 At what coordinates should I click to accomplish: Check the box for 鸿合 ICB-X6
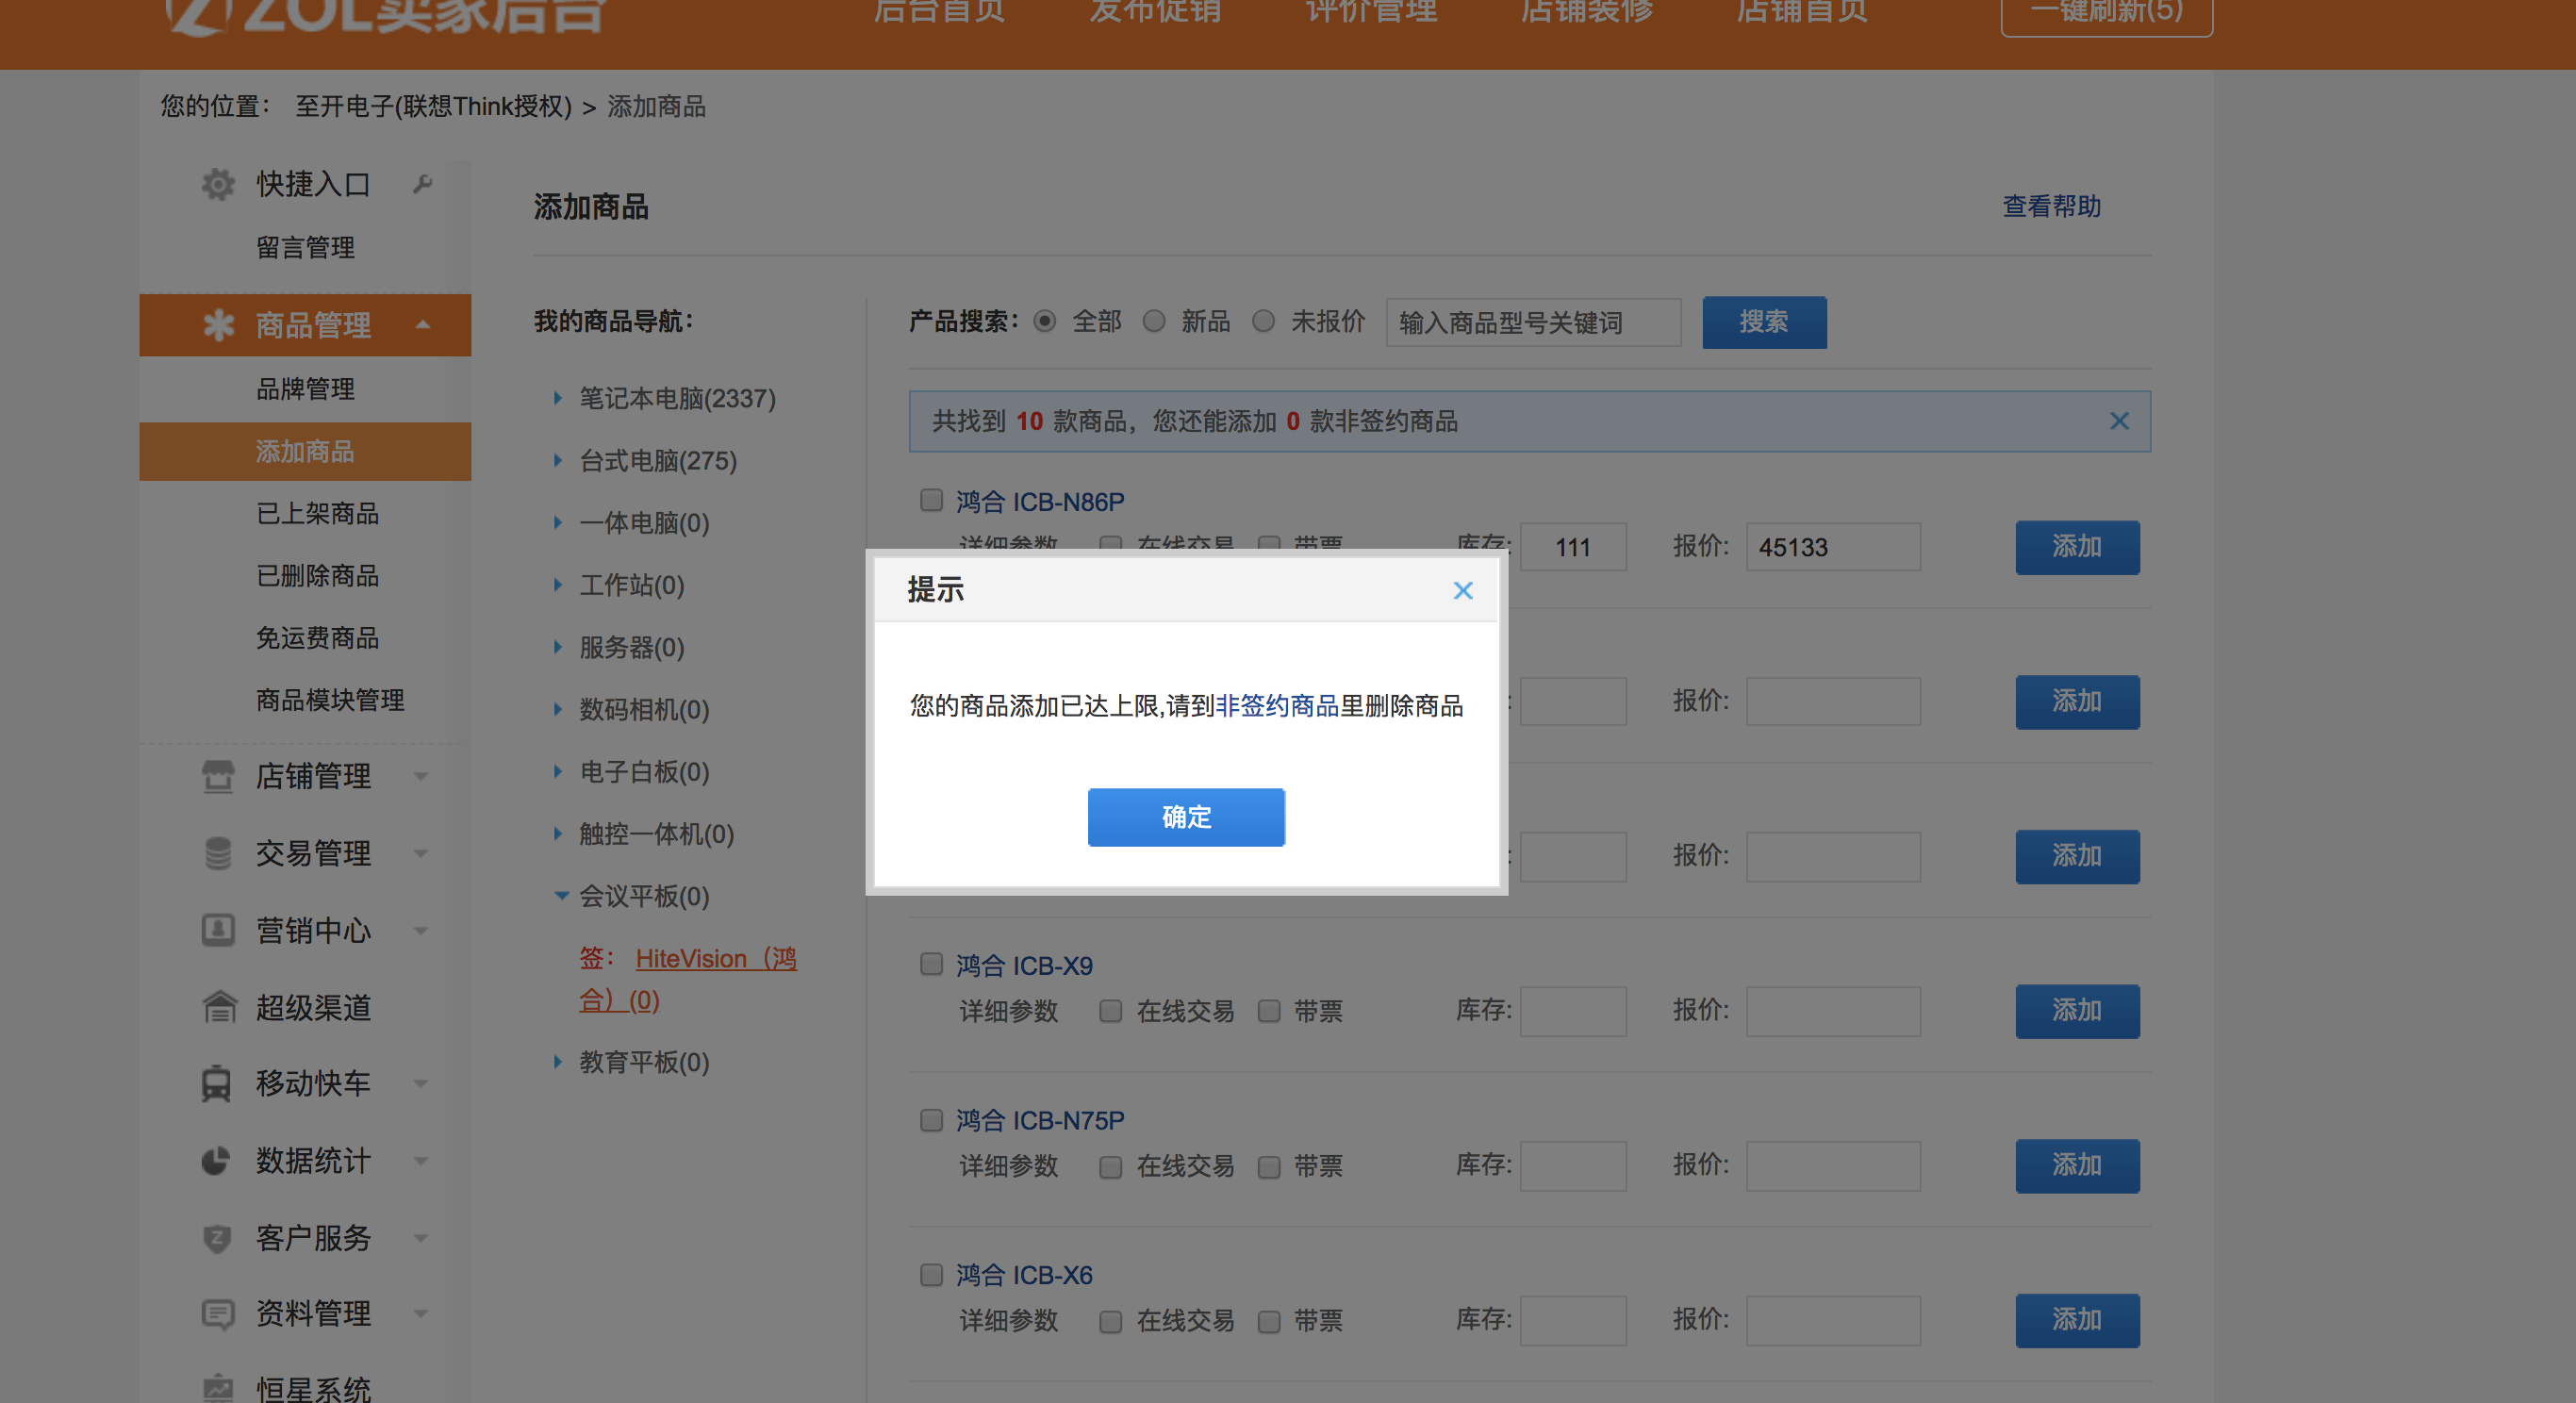931,1275
